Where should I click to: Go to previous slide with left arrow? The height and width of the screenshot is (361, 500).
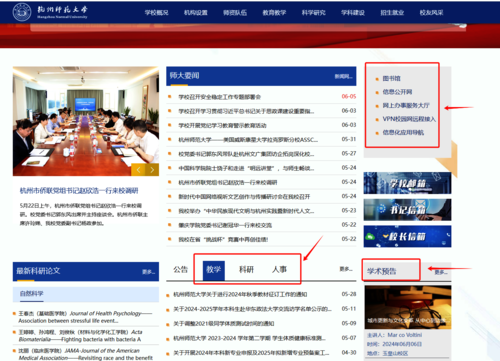click(x=138, y=170)
